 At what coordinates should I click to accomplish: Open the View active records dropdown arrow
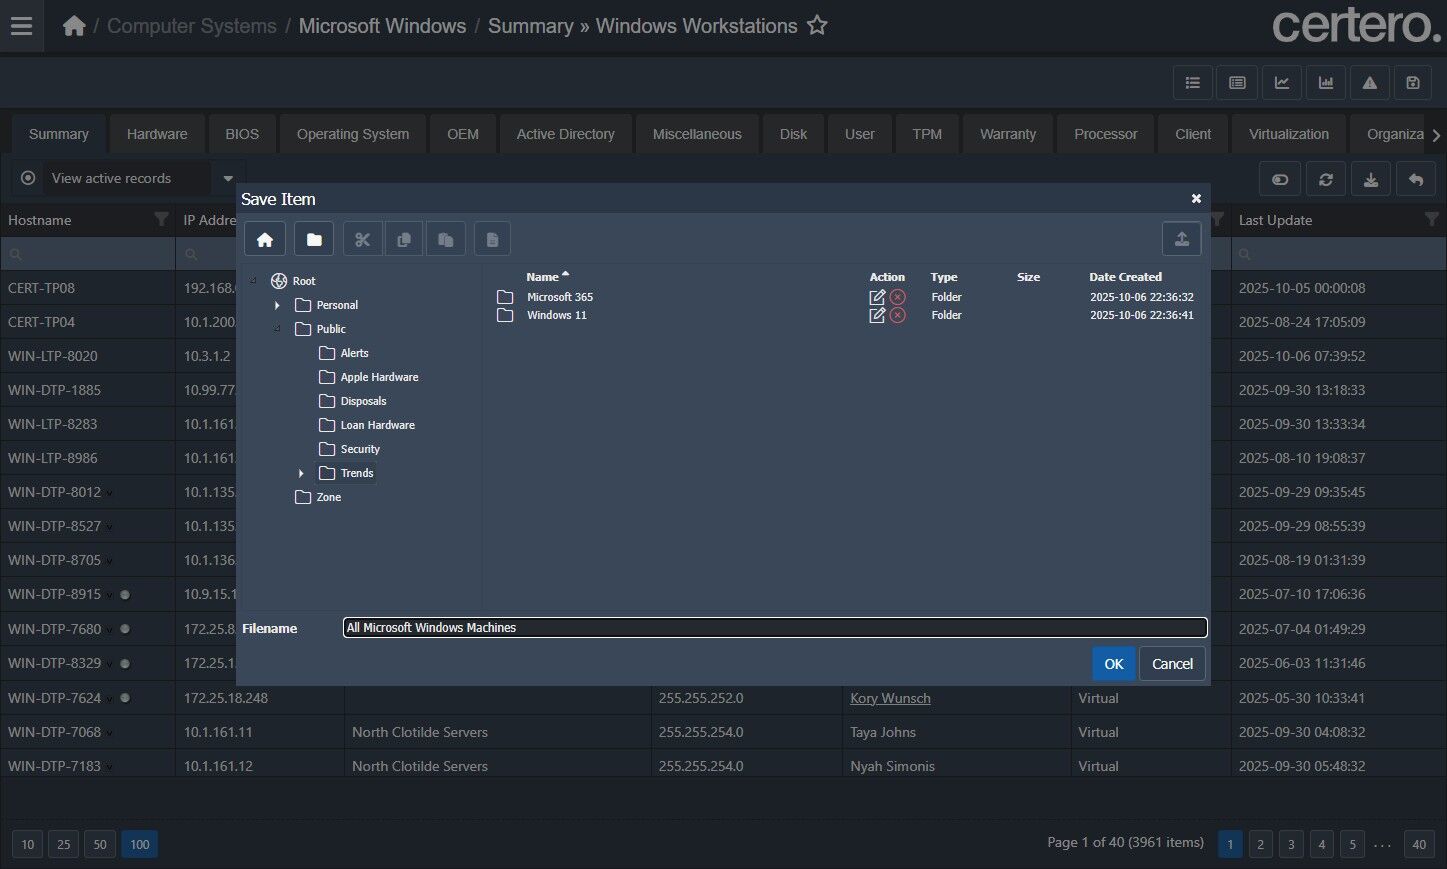pyautogui.click(x=228, y=179)
